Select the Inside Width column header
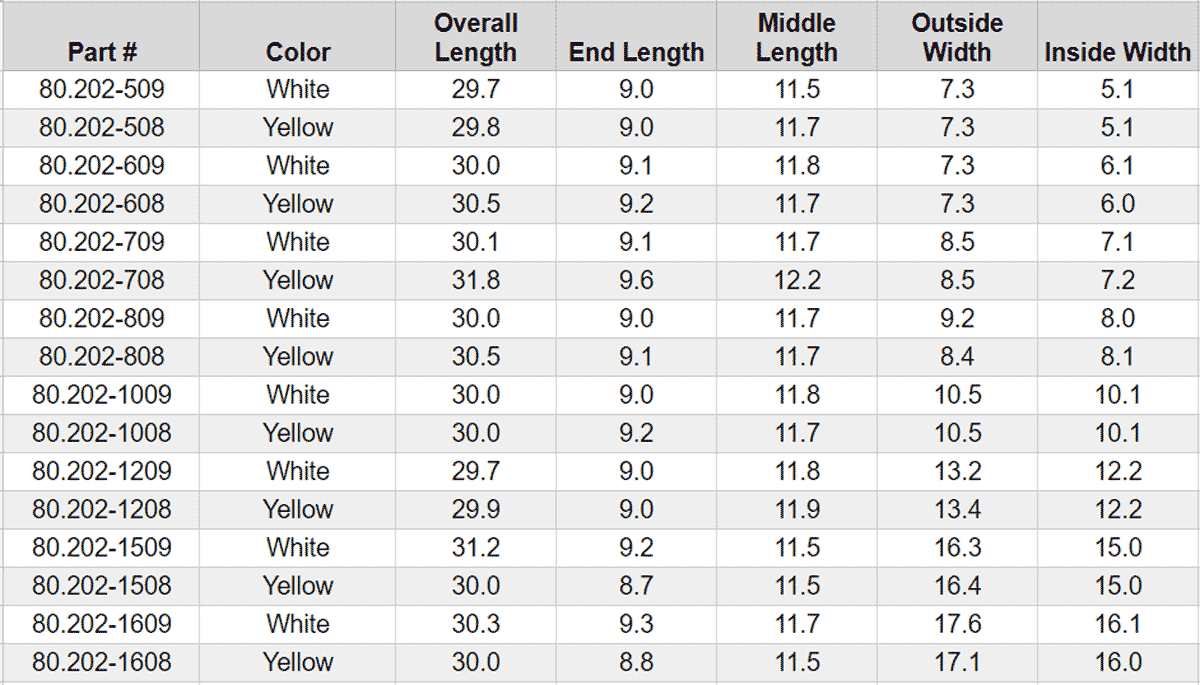 click(1117, 36)
